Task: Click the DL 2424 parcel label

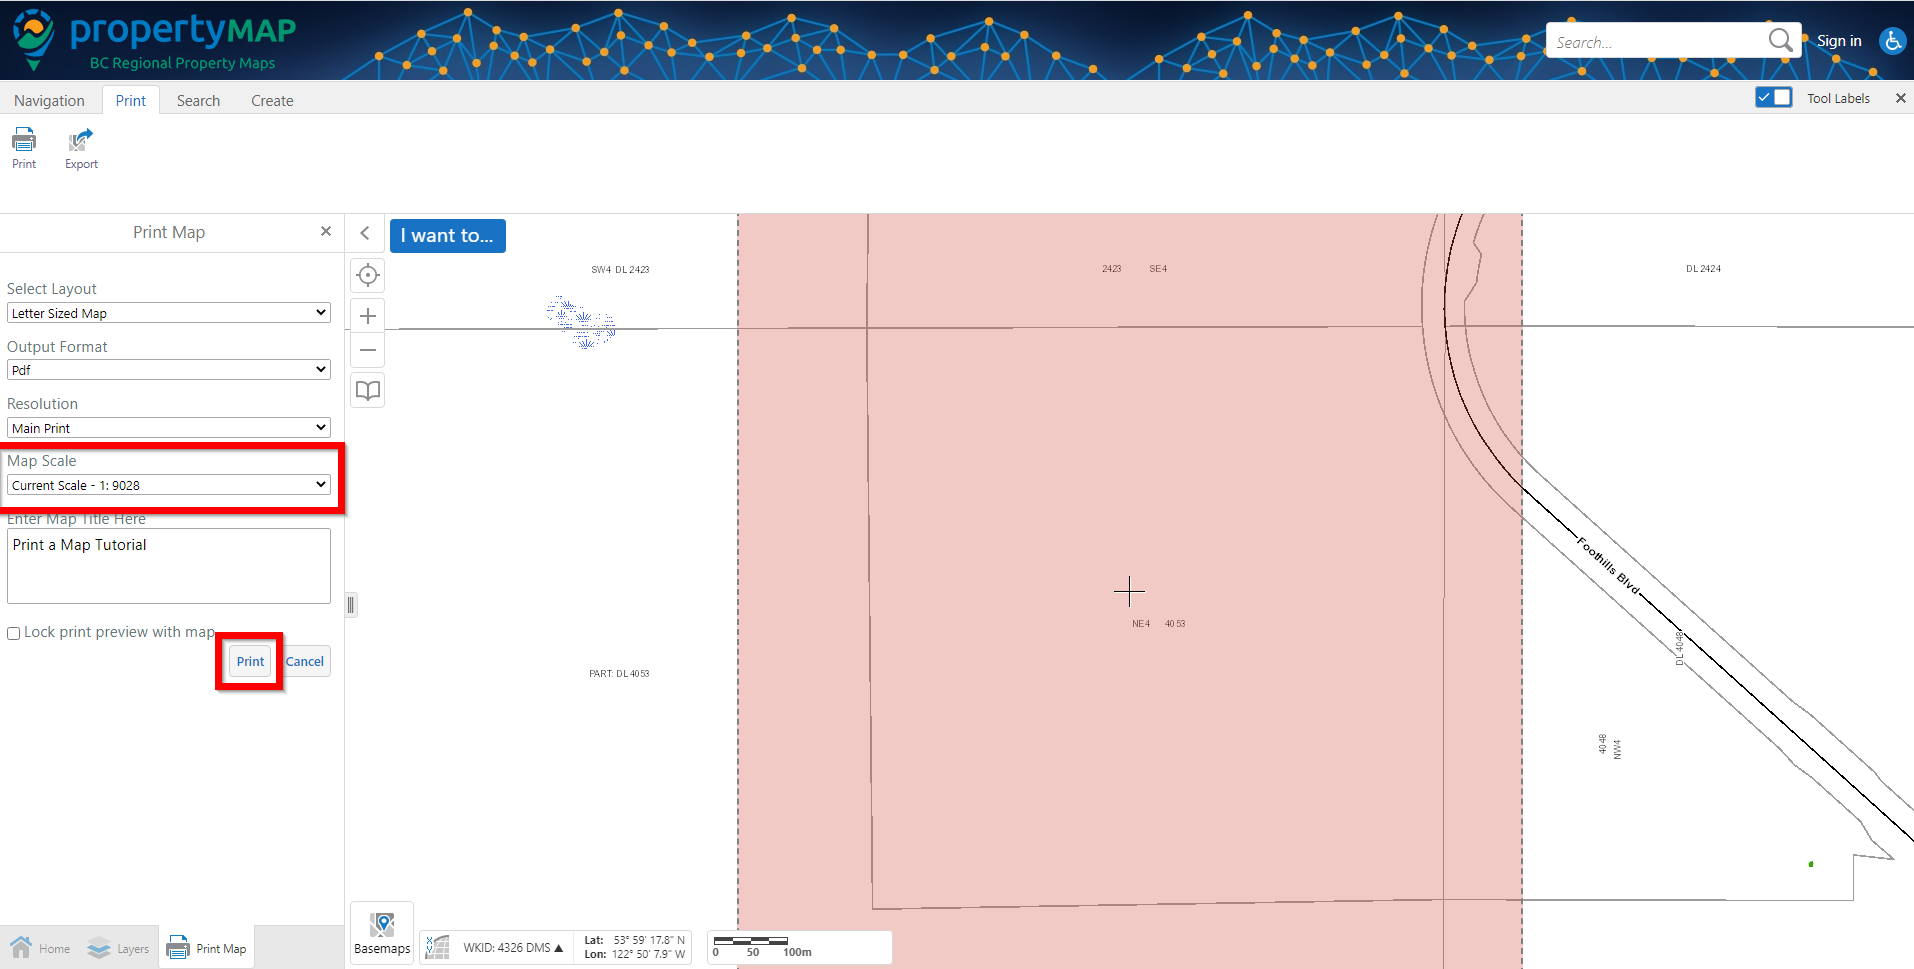Action: pyautogui.click(x=1703, y=269)
